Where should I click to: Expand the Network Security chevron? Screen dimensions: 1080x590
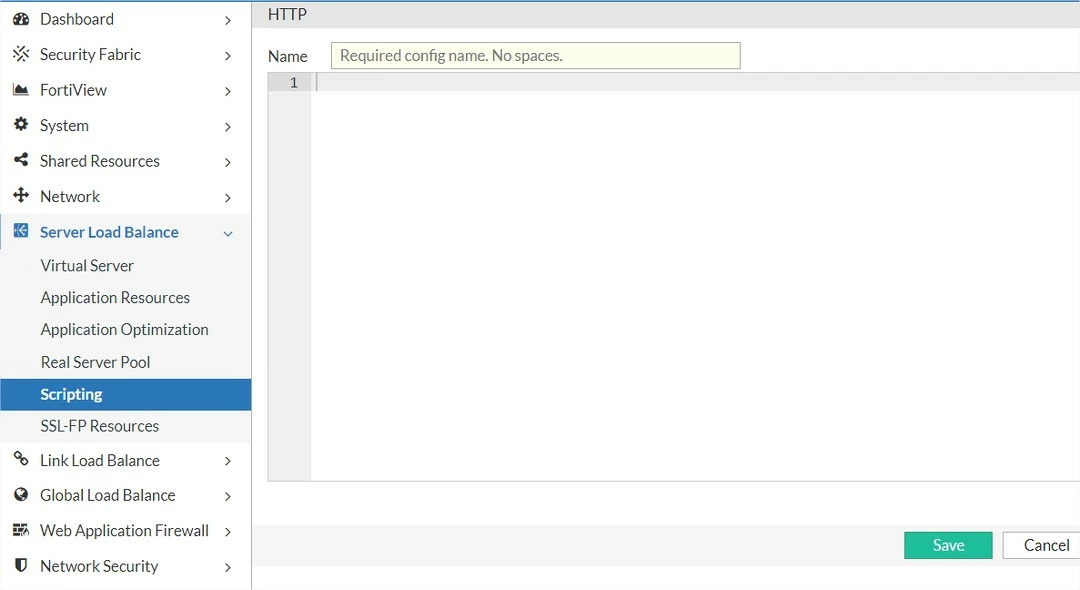(228, 567)
